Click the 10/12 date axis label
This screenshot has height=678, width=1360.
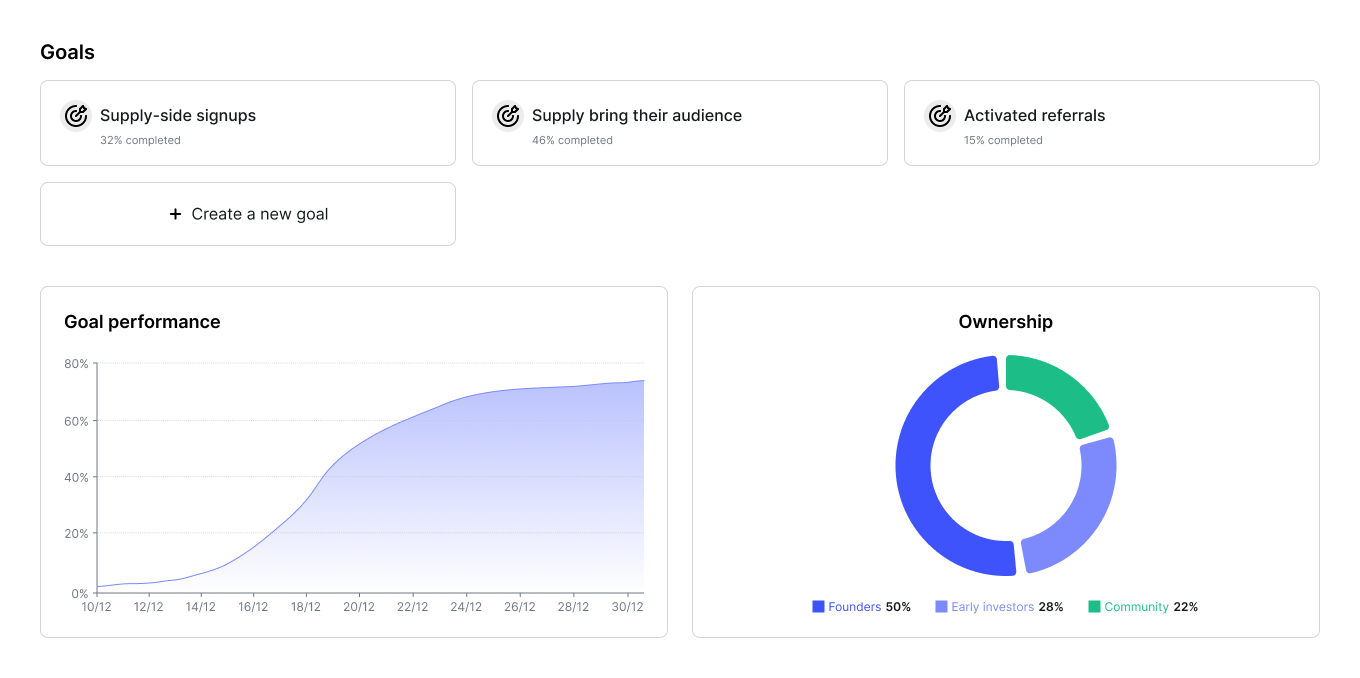[x=96, y=607]
